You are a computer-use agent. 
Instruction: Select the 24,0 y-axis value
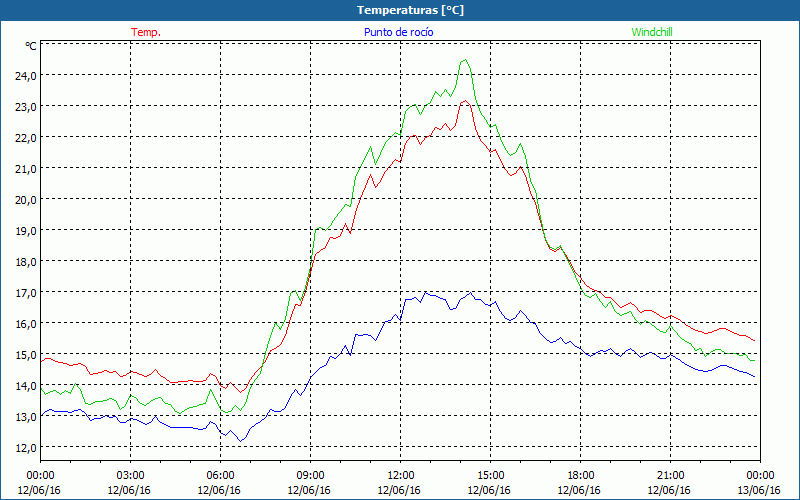[26, 76]
